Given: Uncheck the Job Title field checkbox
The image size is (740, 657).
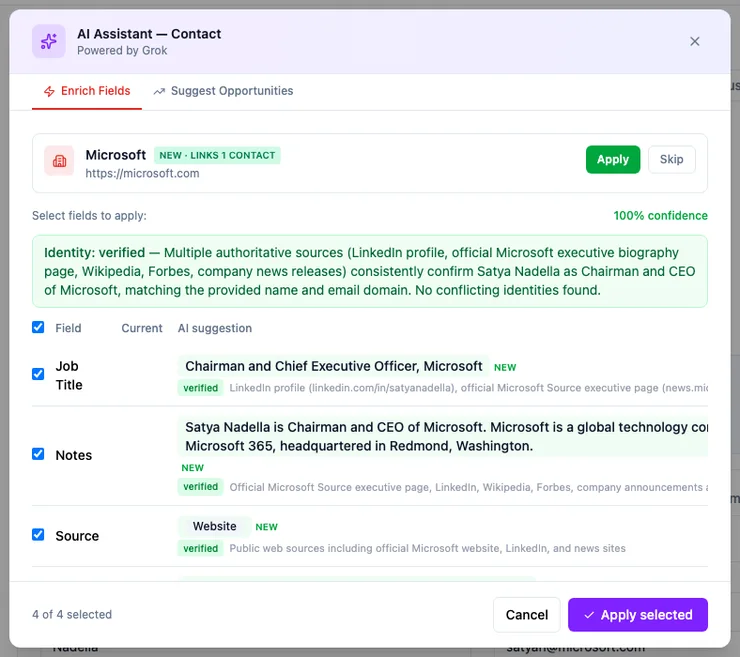Looking at the screenshot, I should click(x=38, y=374).
